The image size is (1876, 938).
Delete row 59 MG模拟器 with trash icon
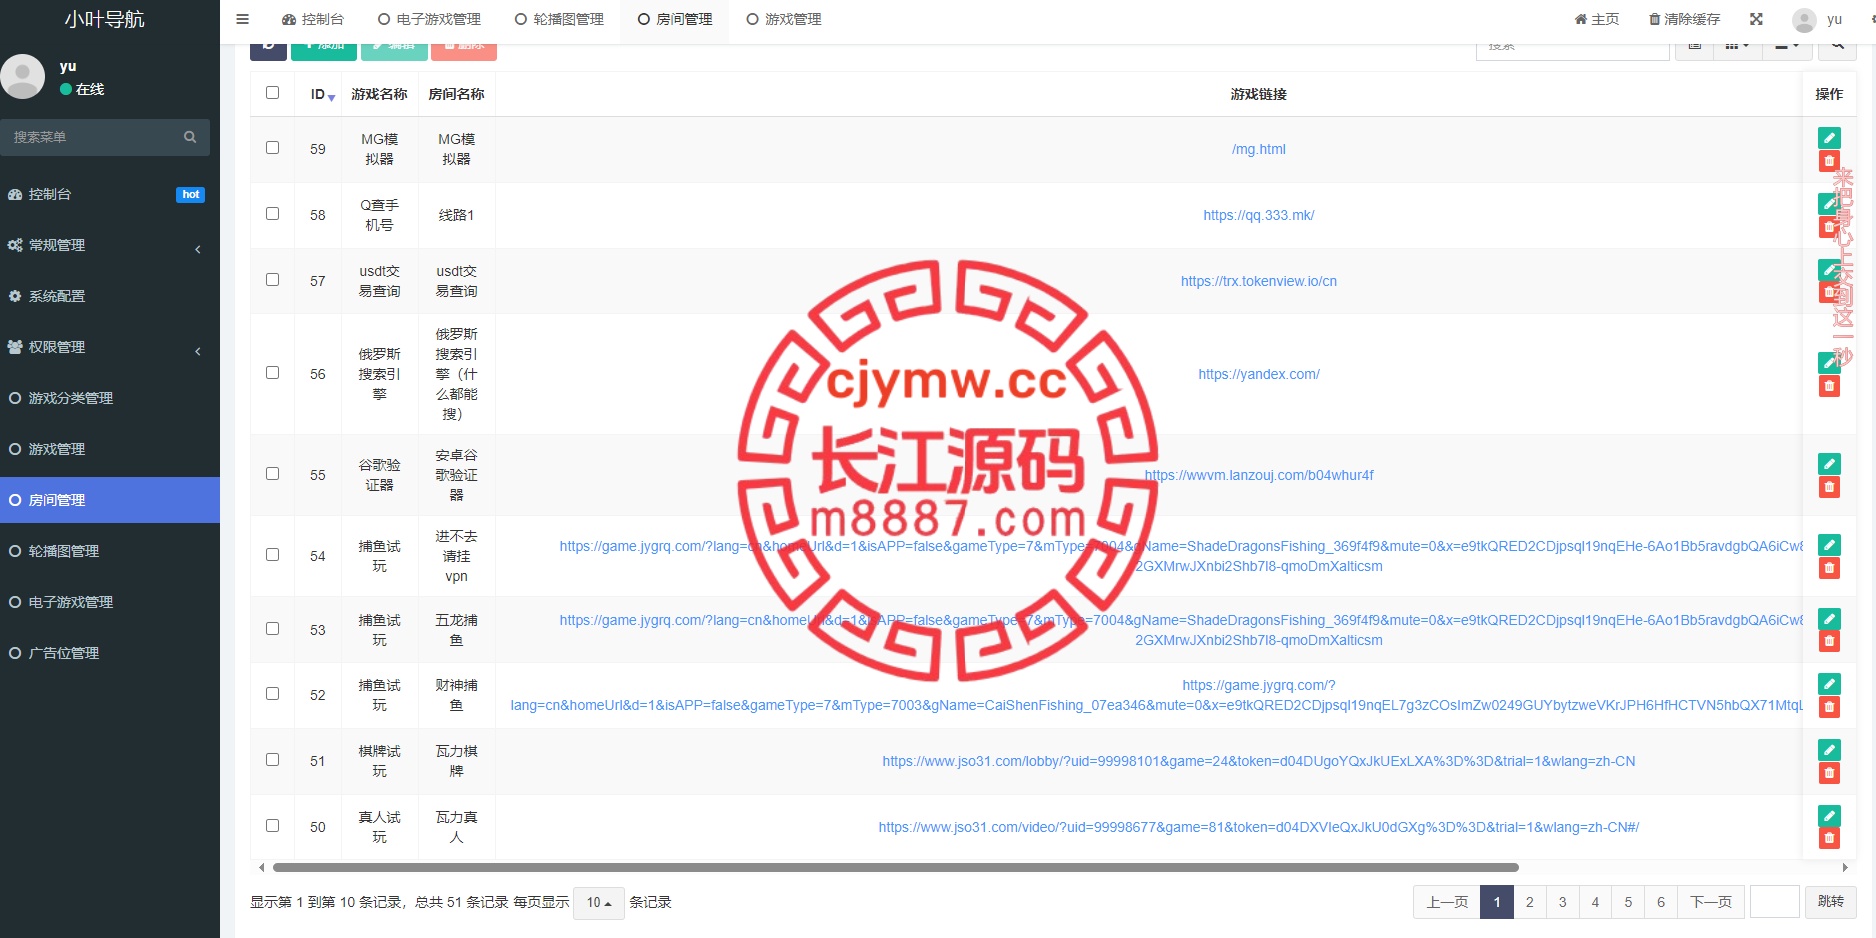click(x=1829, y=161)
